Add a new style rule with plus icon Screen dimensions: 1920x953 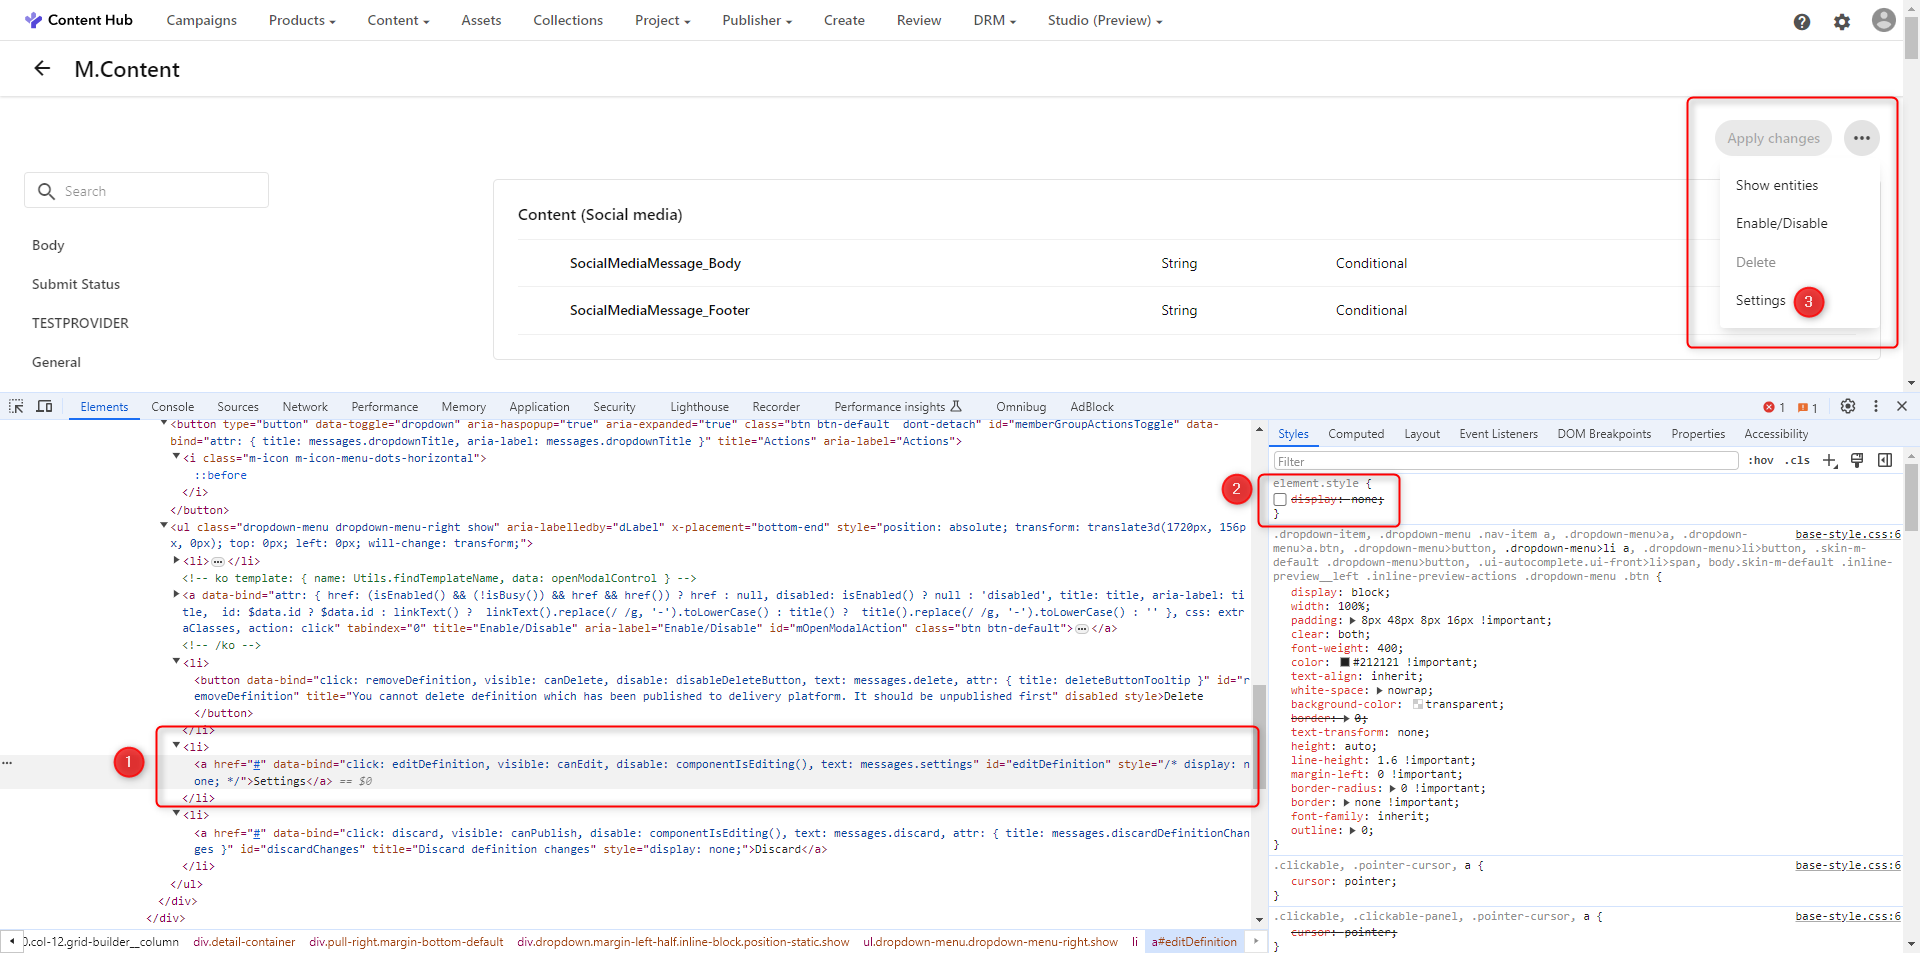1830,460
